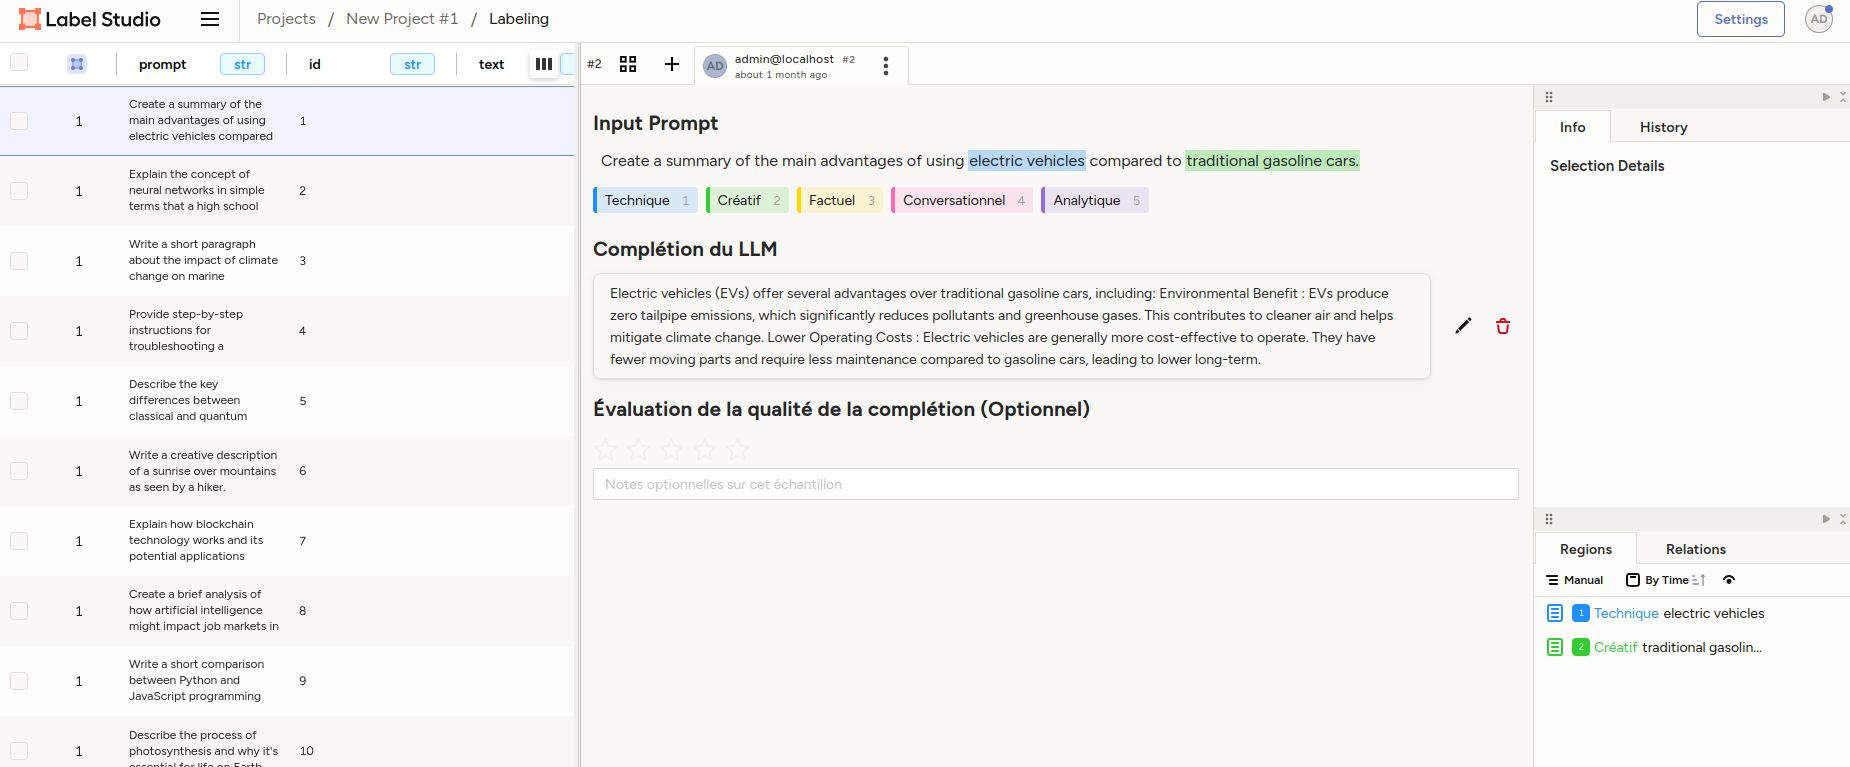Select the purple Analytique label
Viewport: 1850px width, 767px height.
click(1094, 200)
